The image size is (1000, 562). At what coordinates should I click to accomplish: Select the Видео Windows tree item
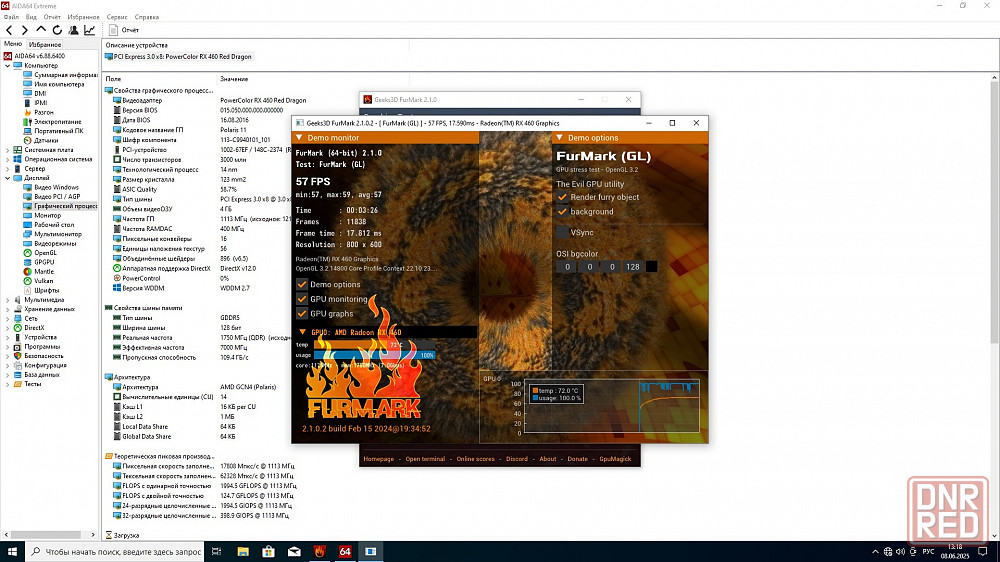click(51, 188)
